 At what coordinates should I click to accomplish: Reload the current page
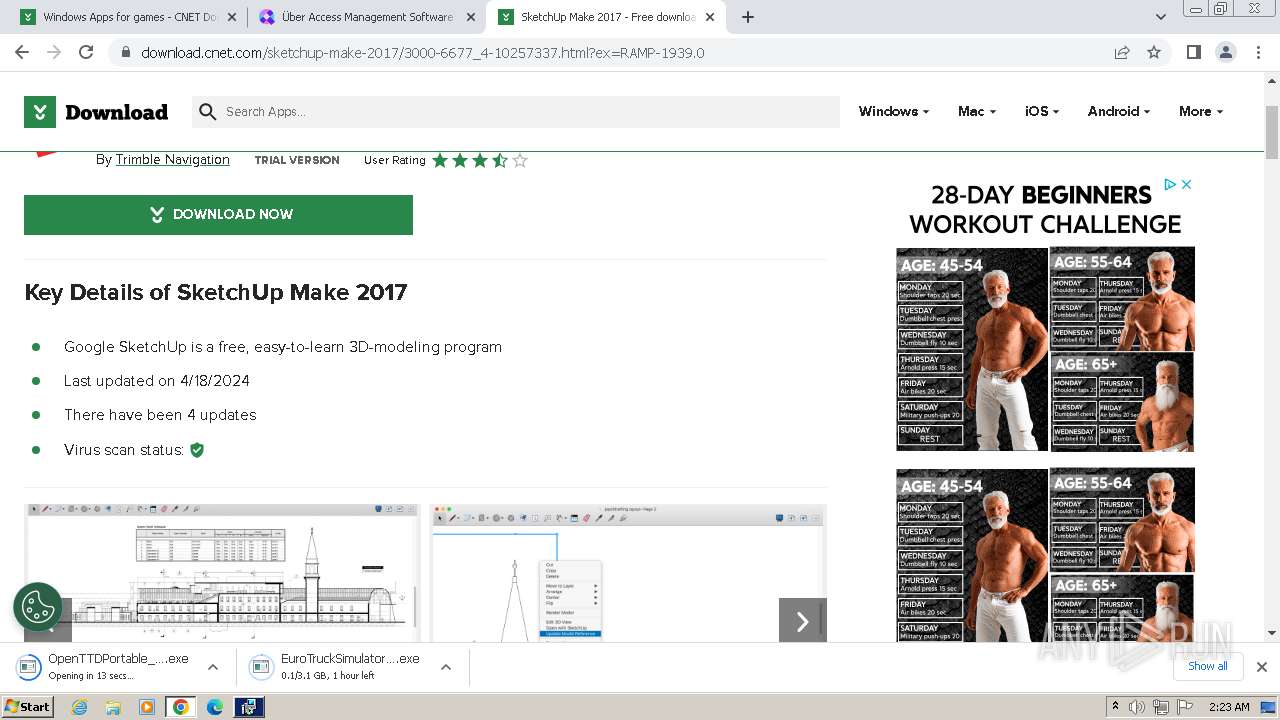tap(86, 52)
